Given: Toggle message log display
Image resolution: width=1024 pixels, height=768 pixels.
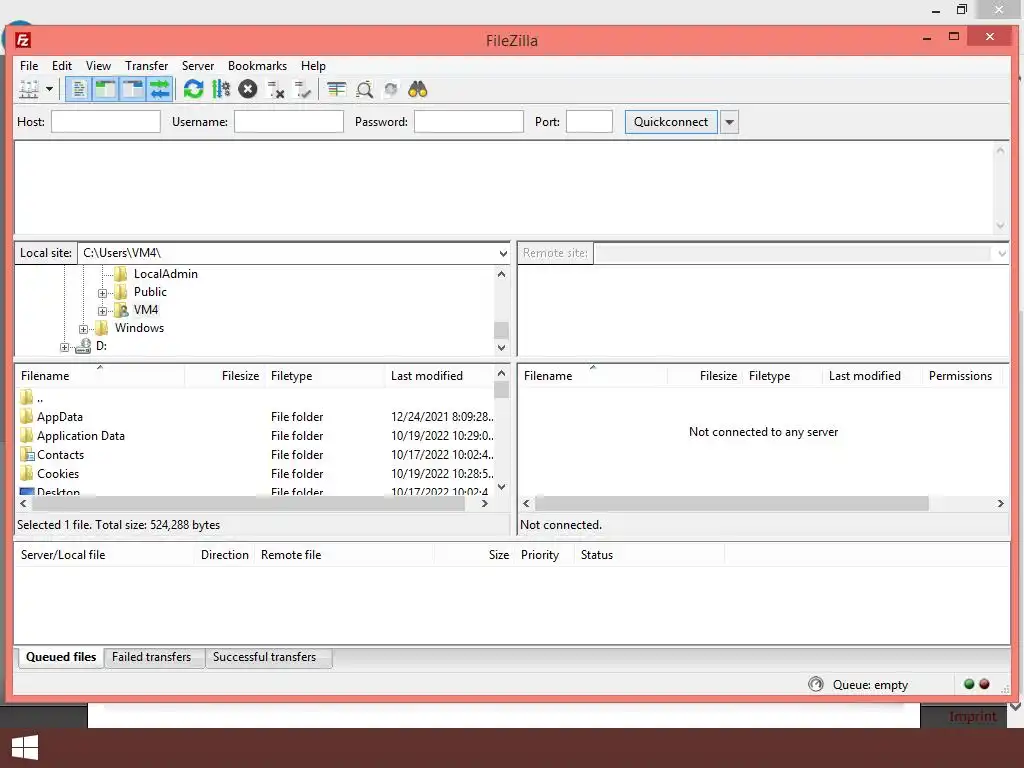Looking at the screenshot, I should coord(78,89).
